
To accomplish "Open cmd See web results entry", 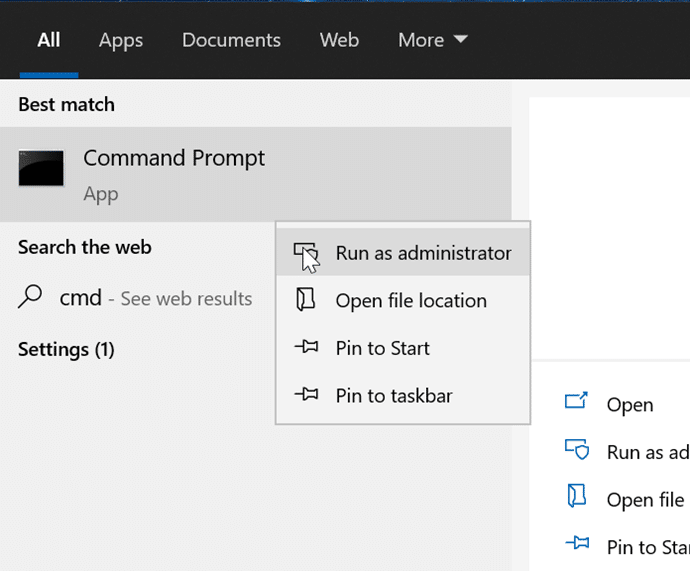I will 137,298.
